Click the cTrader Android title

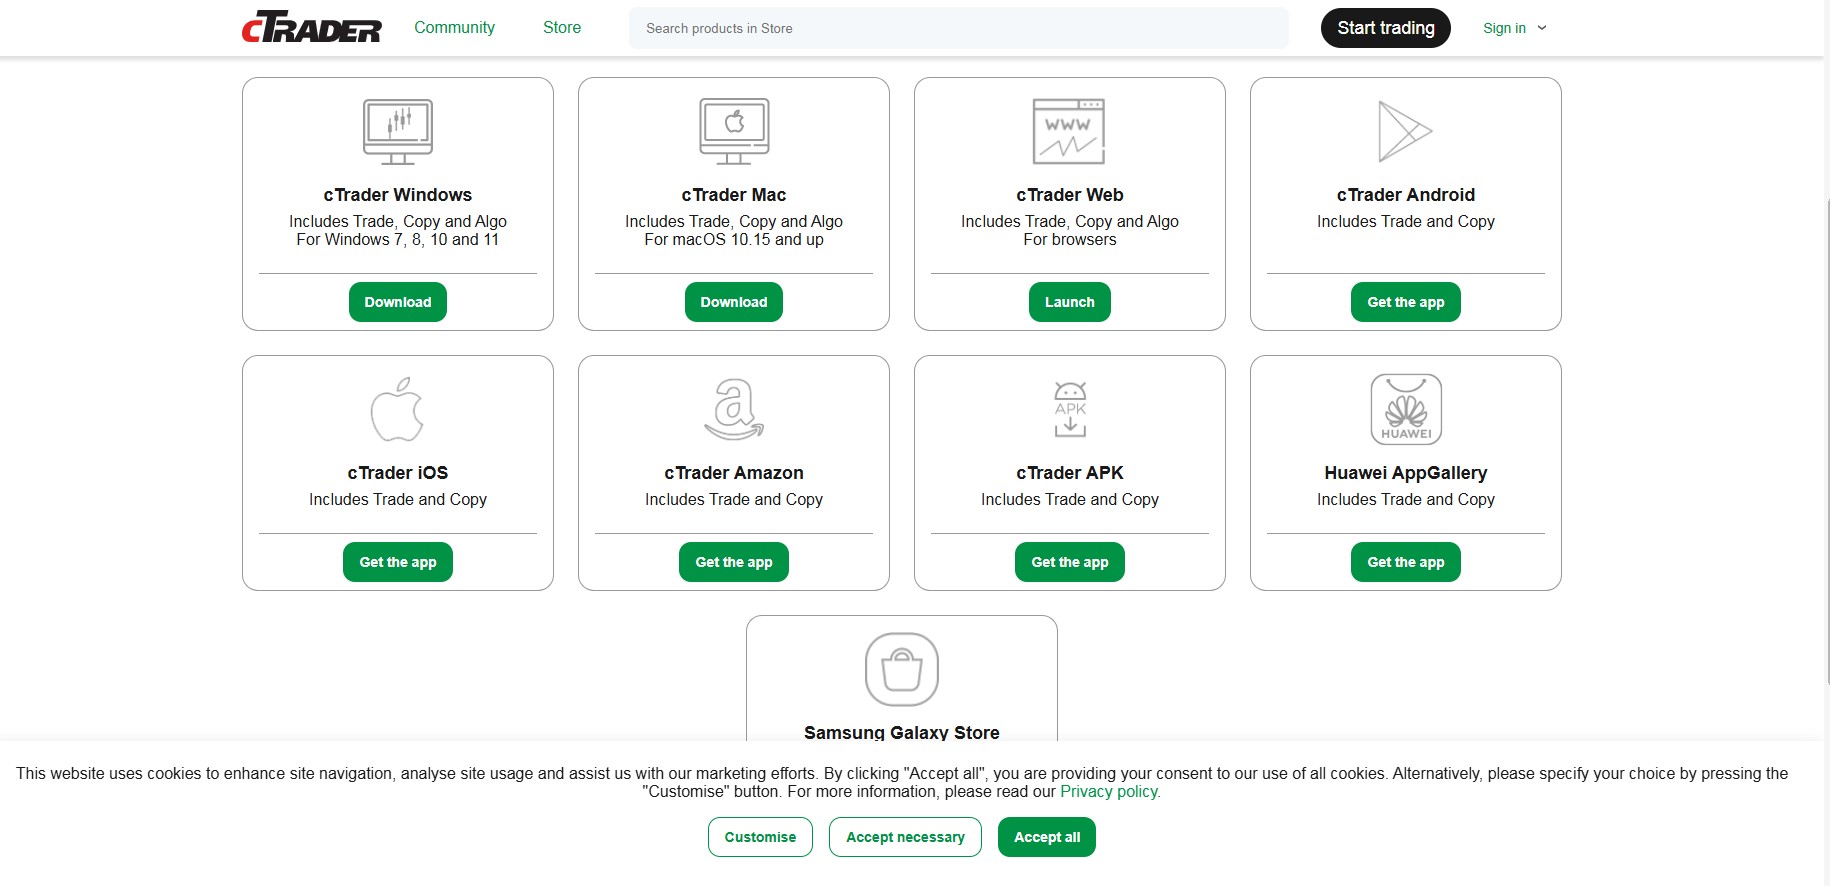point(1406,195)
